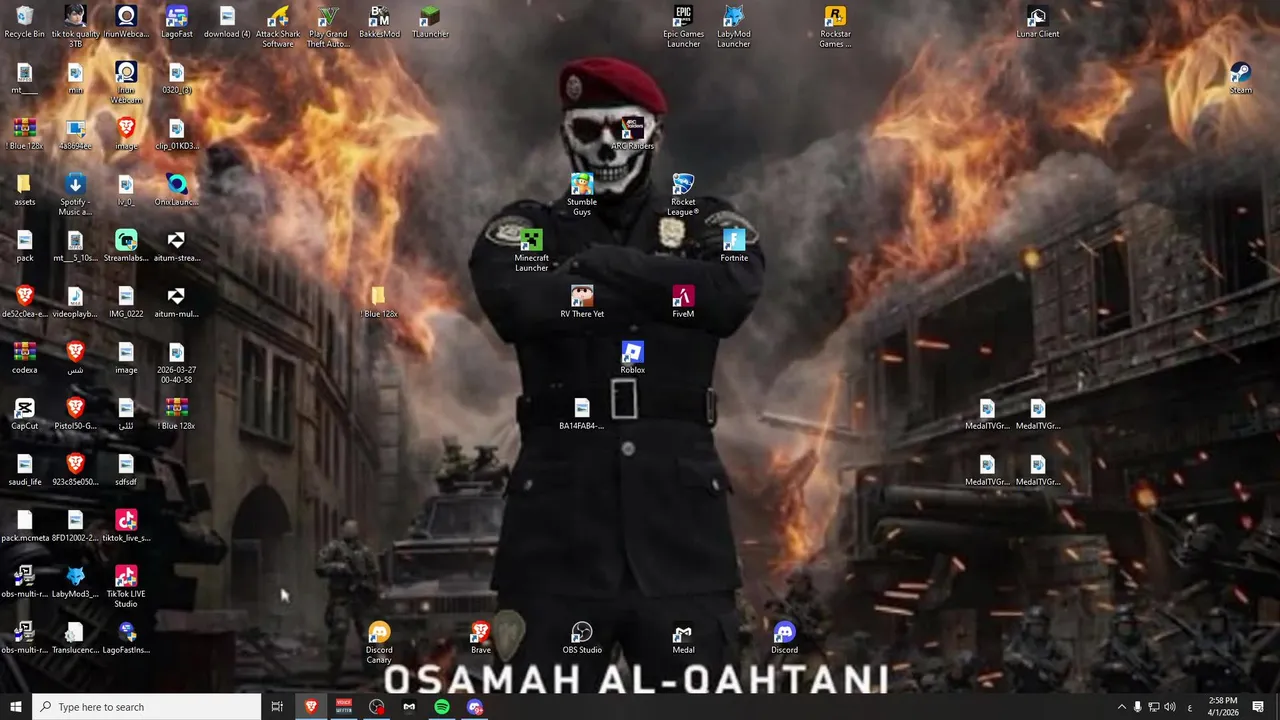Screen dimensions: 1280x720
Task: Launch the Play Grand Theft Auto shortcut
Action: [328, 26]
